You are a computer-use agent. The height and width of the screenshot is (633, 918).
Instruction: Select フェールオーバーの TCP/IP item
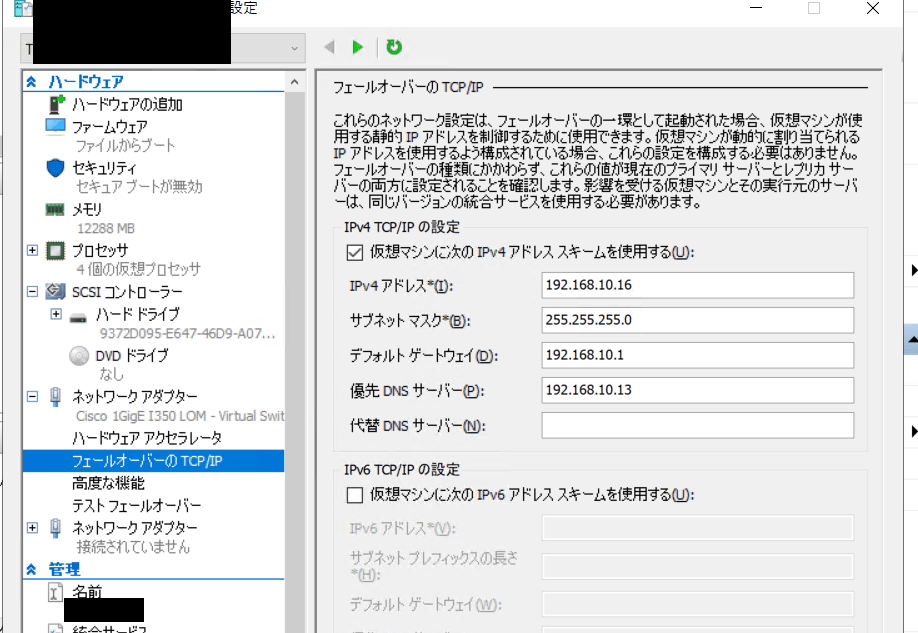pyautogui.click(x=153, y=461)
